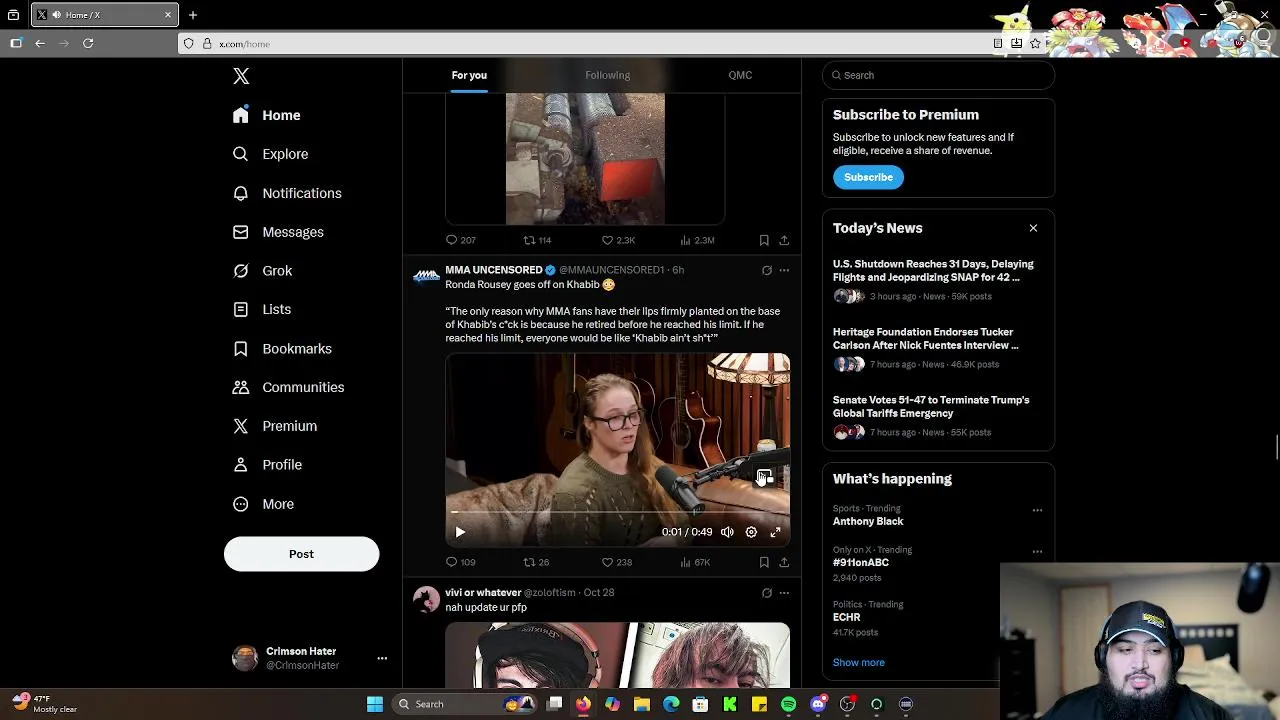
Task: Open MMA UNCENSORED profile name
Action: [493, 270]
